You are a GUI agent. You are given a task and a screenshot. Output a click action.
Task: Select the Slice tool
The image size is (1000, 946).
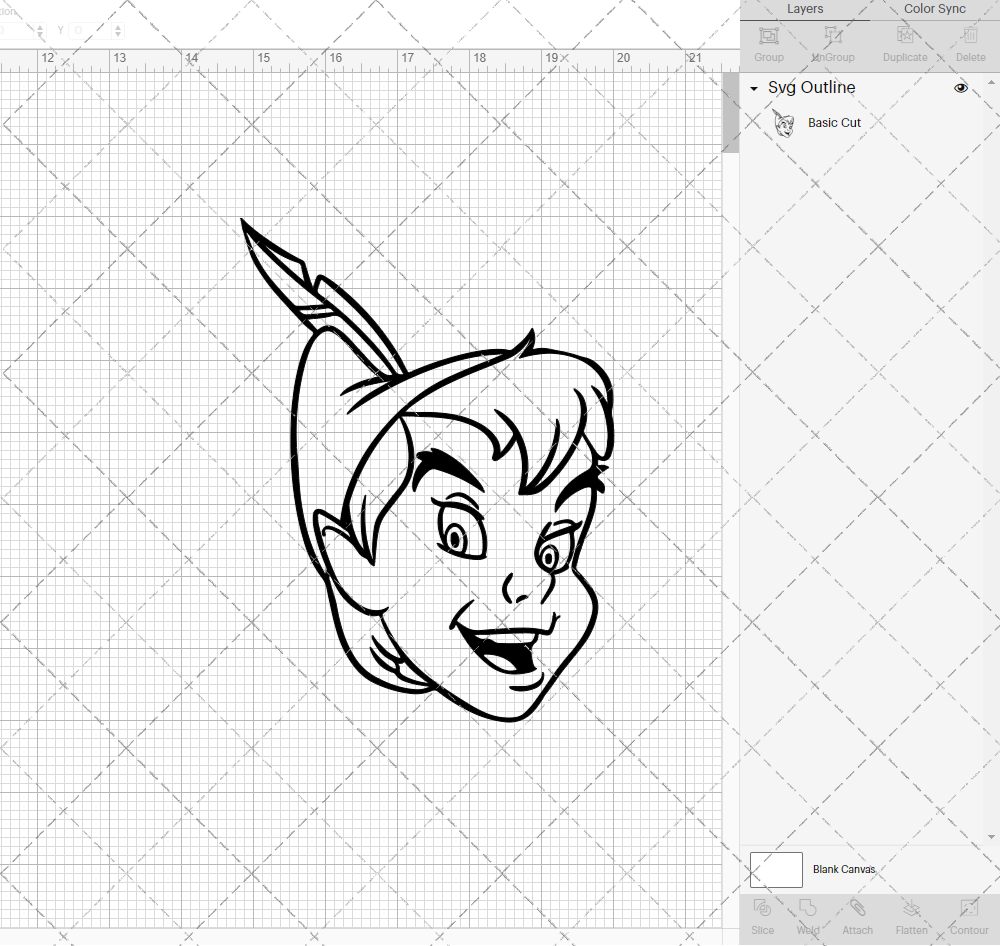pyautogui.click(x=762, y=915)
